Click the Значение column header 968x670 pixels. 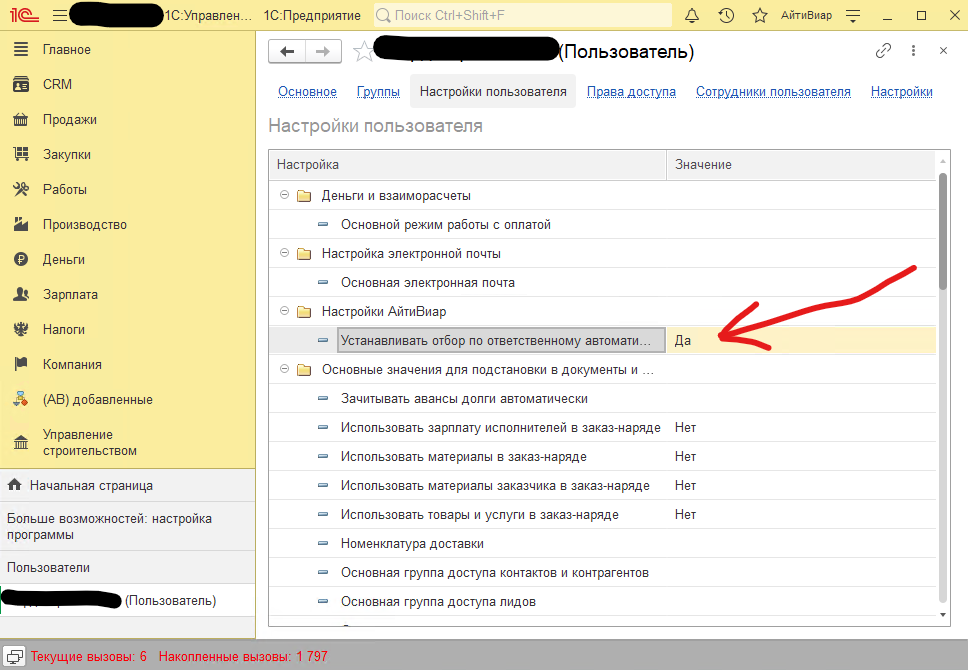(x=801, y=165)
